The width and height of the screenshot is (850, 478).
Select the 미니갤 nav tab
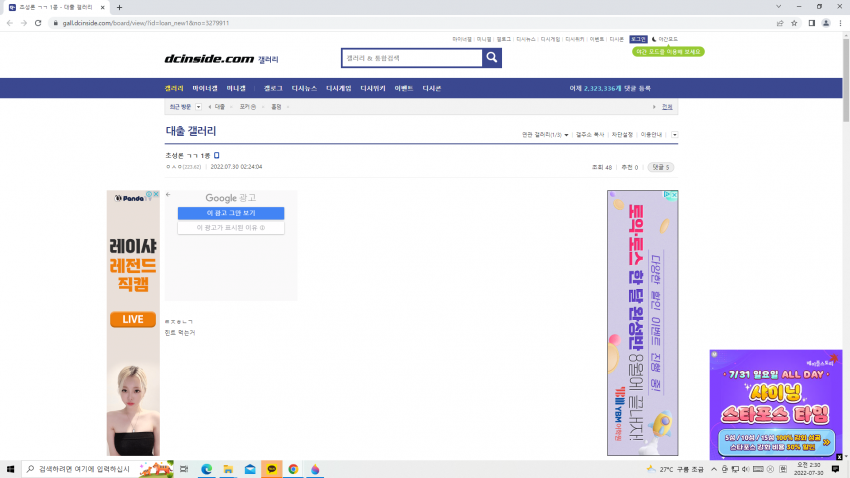click(x=236, y=88)
